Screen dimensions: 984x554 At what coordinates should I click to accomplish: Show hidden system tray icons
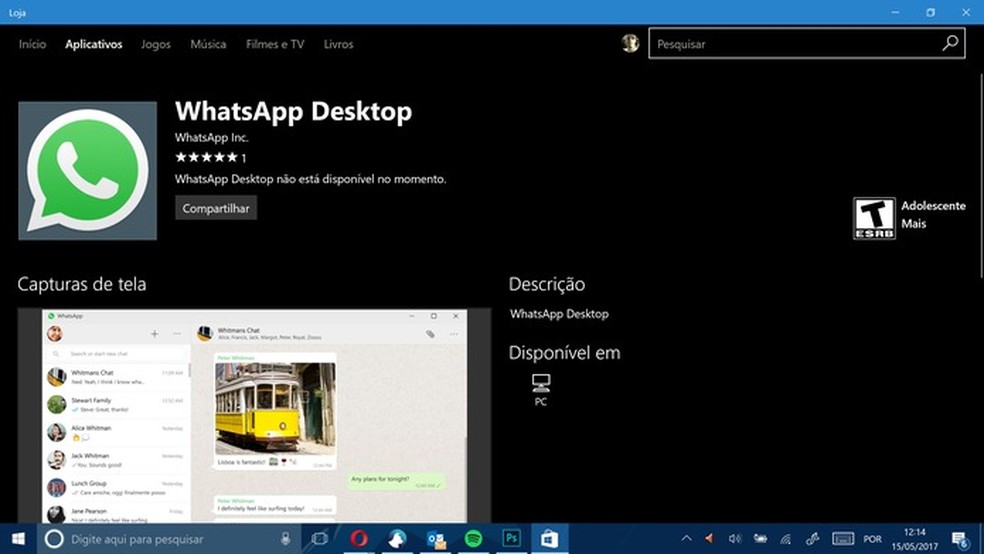(x=686, y=538)
